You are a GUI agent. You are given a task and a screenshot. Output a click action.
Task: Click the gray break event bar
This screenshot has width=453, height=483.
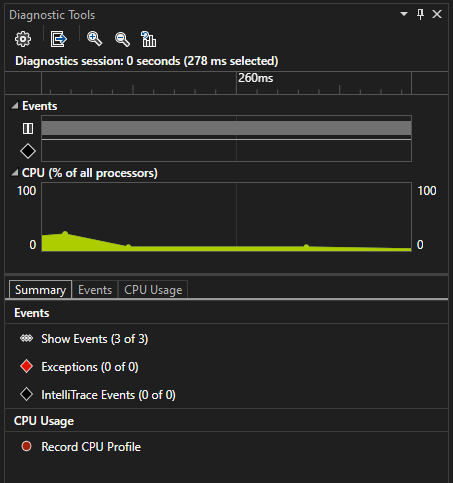(x=226, y=128)
